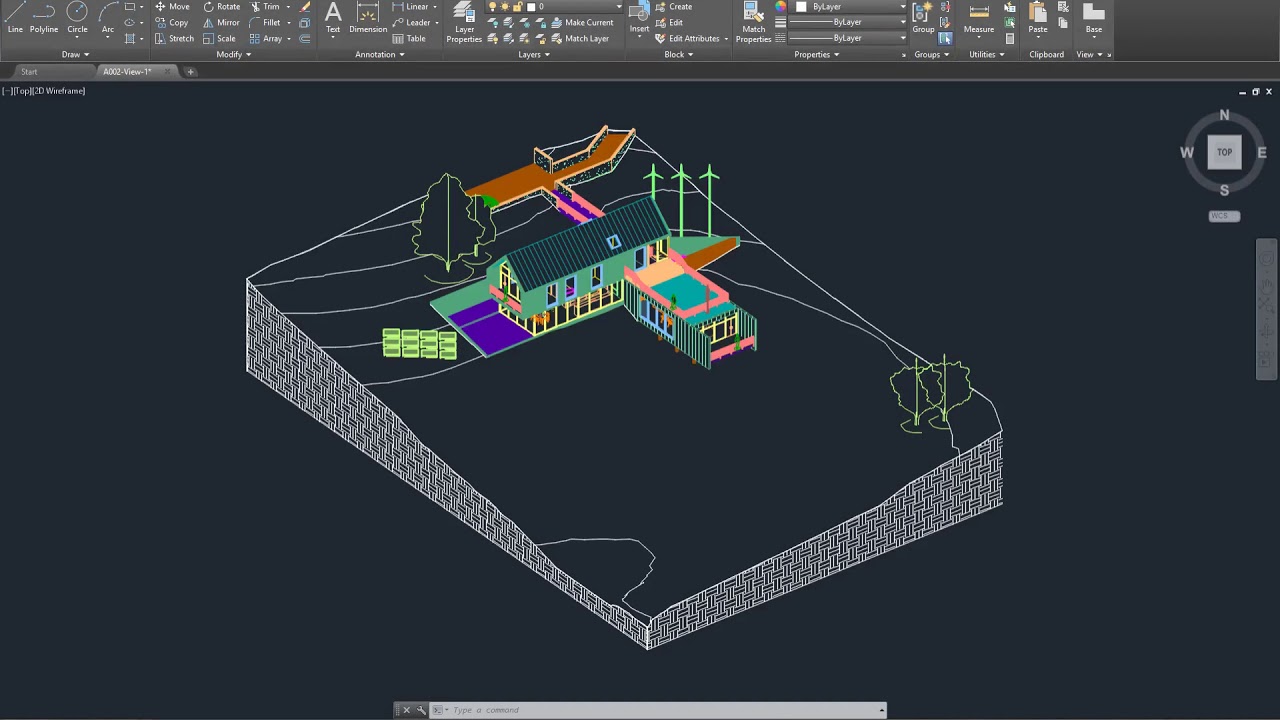The height and width of the screenshot is (720, 1280).
Task: Expand the Annotation panel
Action: pyautogui.click(x=380, y=54)
